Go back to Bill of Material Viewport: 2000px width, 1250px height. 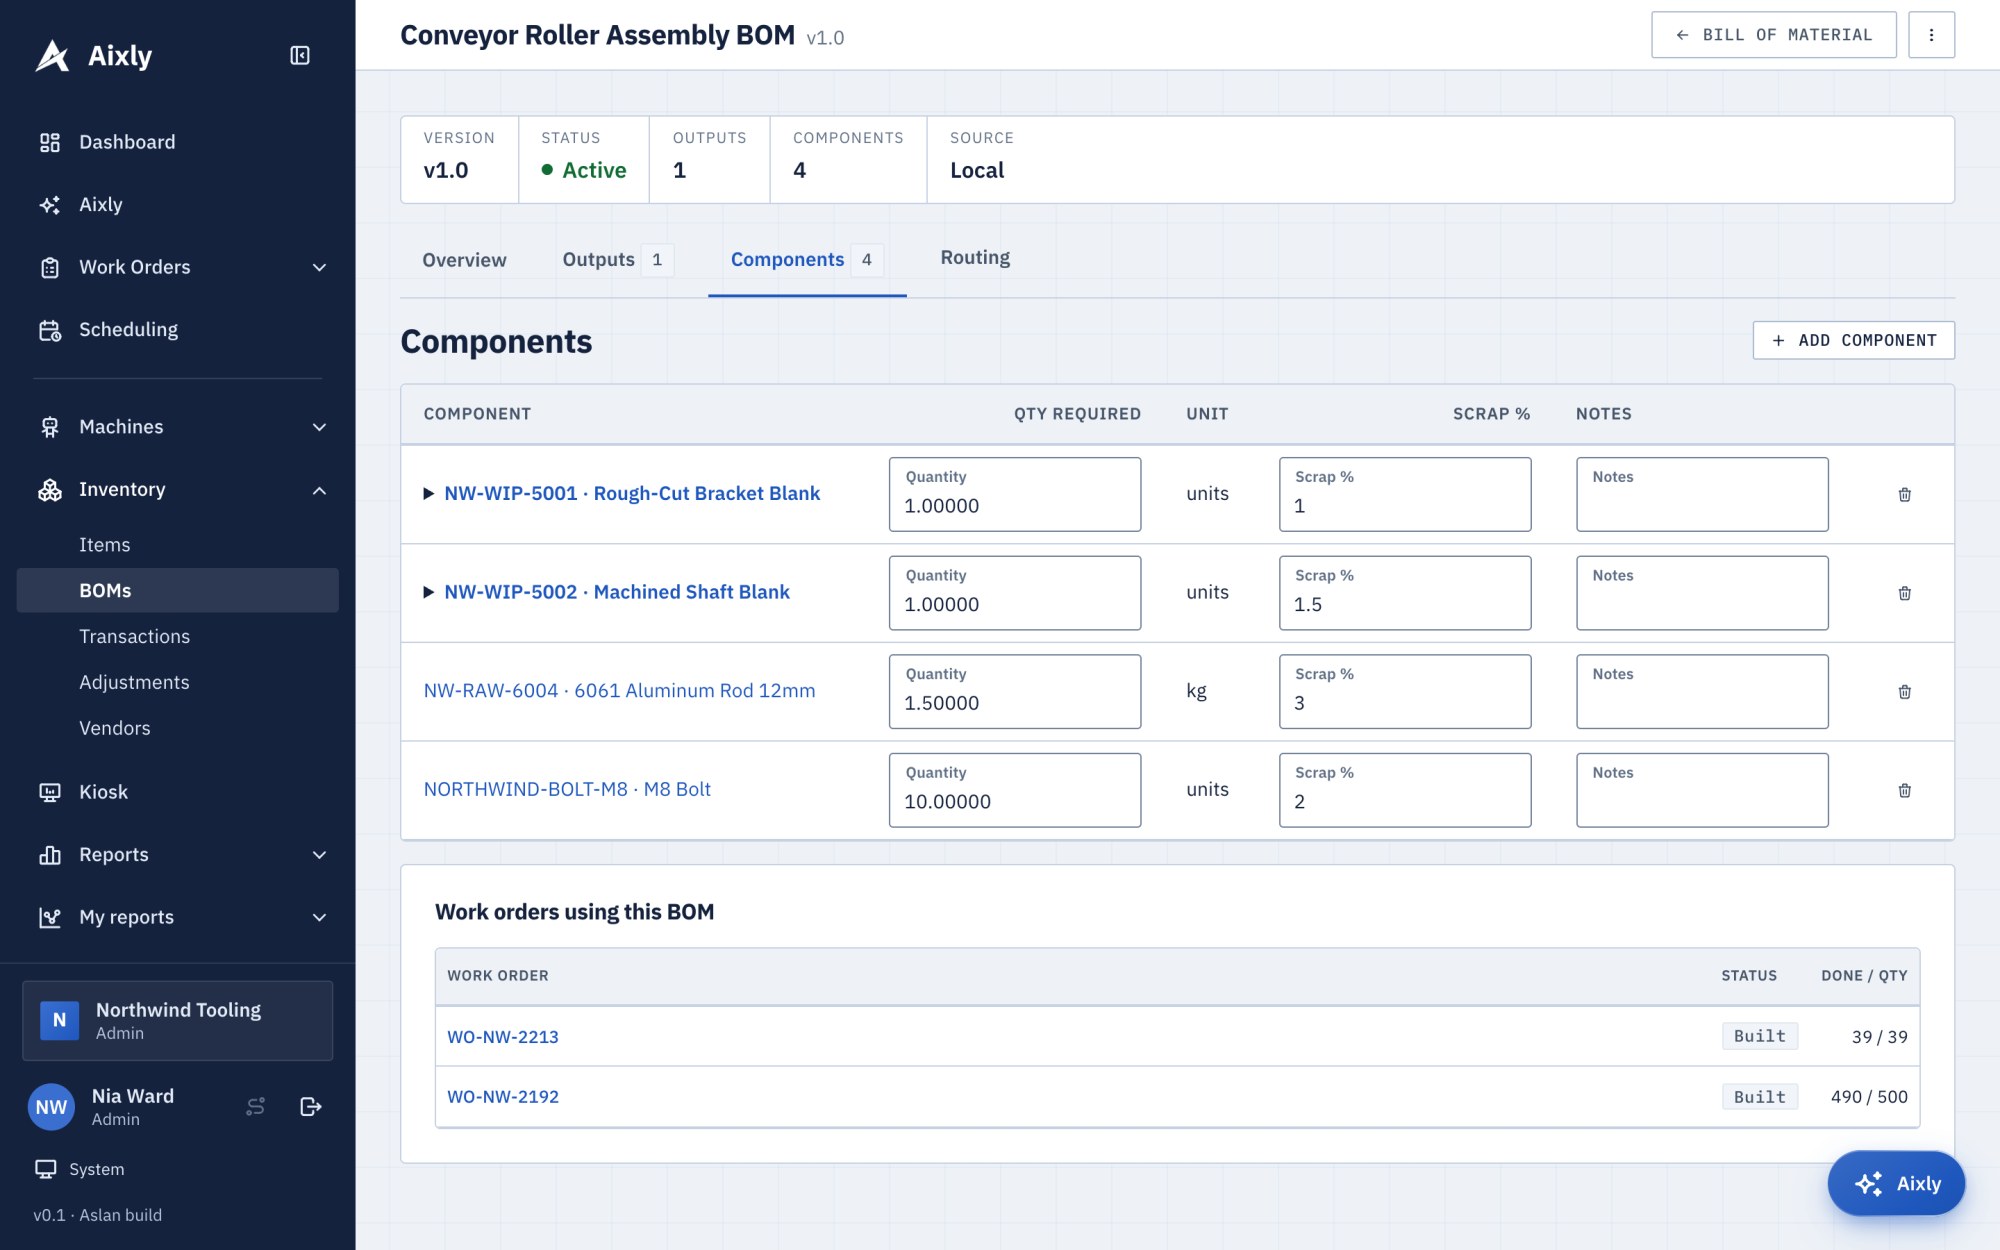(x=1773, y=35)
